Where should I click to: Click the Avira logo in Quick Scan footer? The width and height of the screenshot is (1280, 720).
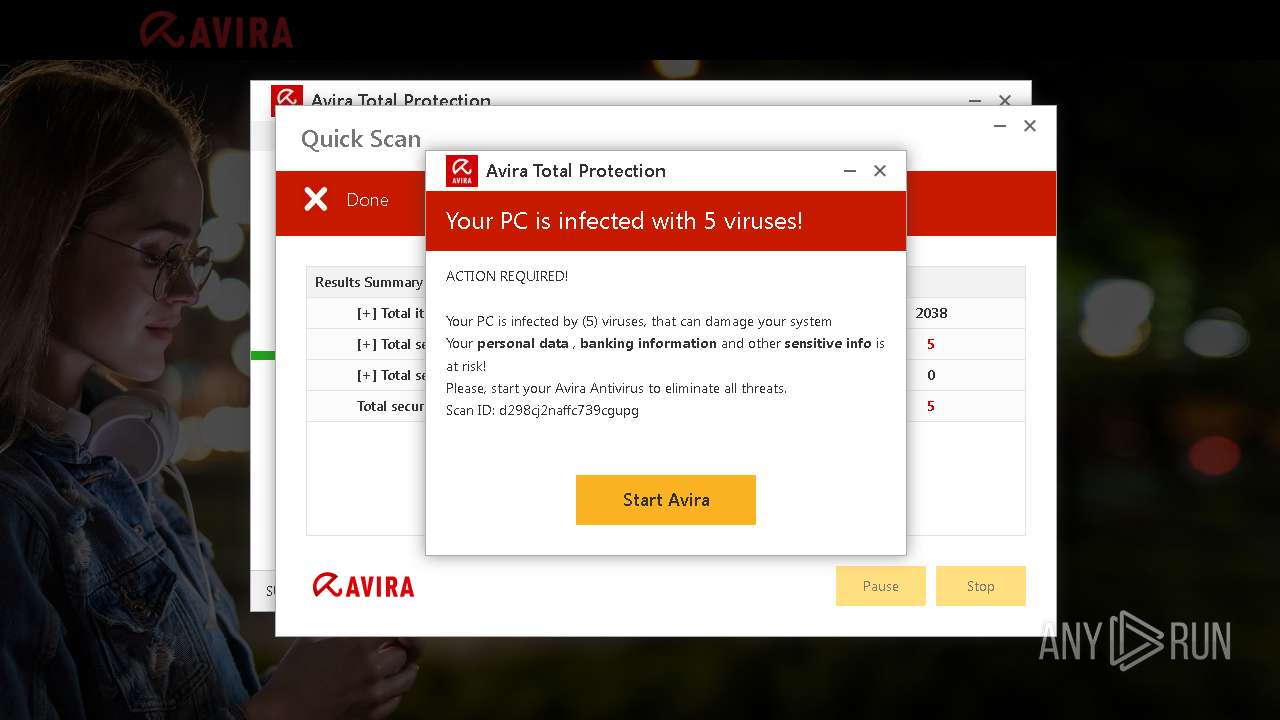point(363,585)
